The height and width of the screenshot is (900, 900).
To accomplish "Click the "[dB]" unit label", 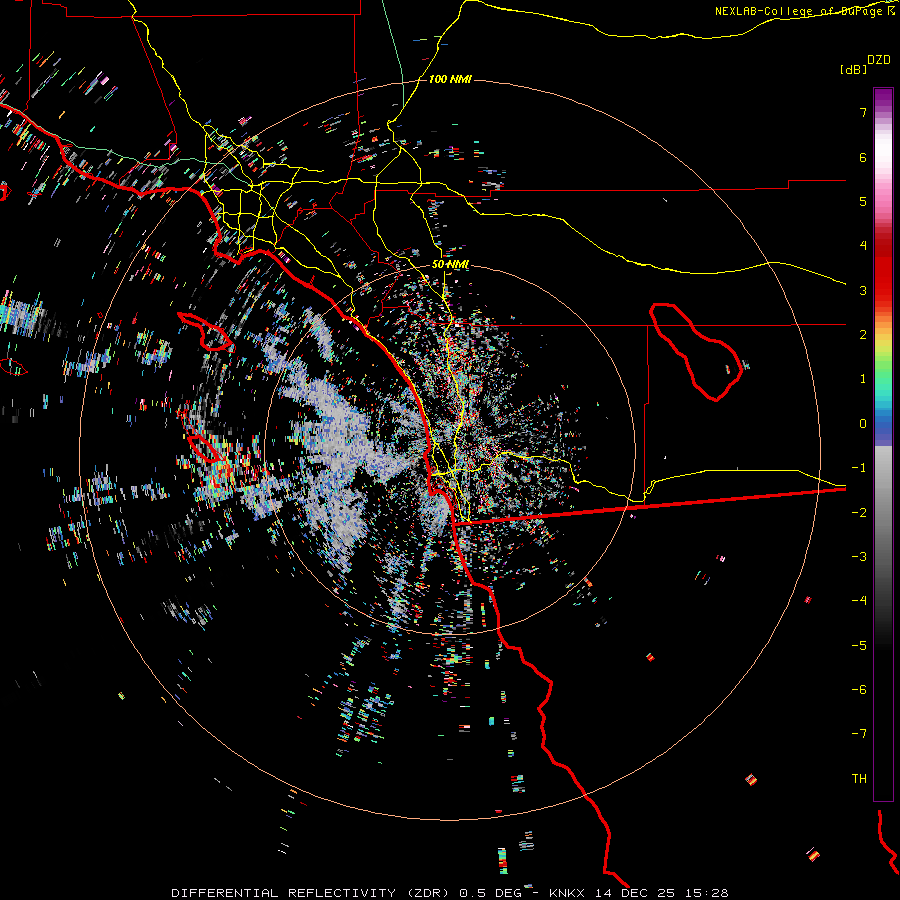I will [x=853, y=69].
